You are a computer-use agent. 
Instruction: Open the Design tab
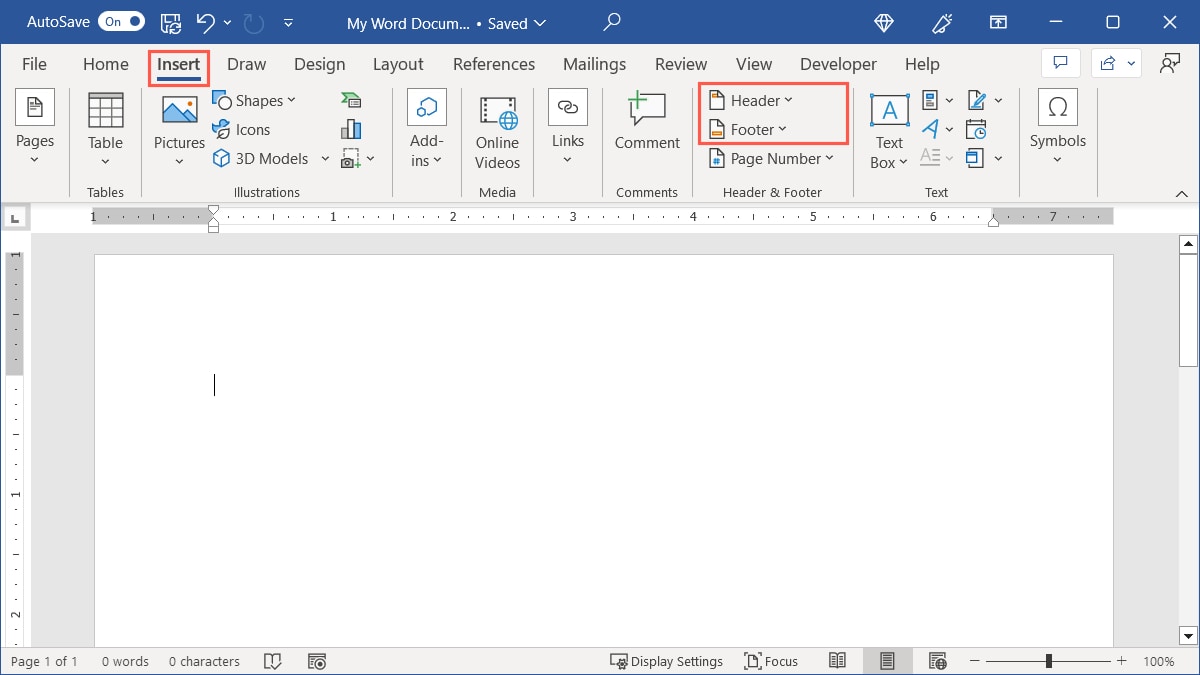pos(319,63)
